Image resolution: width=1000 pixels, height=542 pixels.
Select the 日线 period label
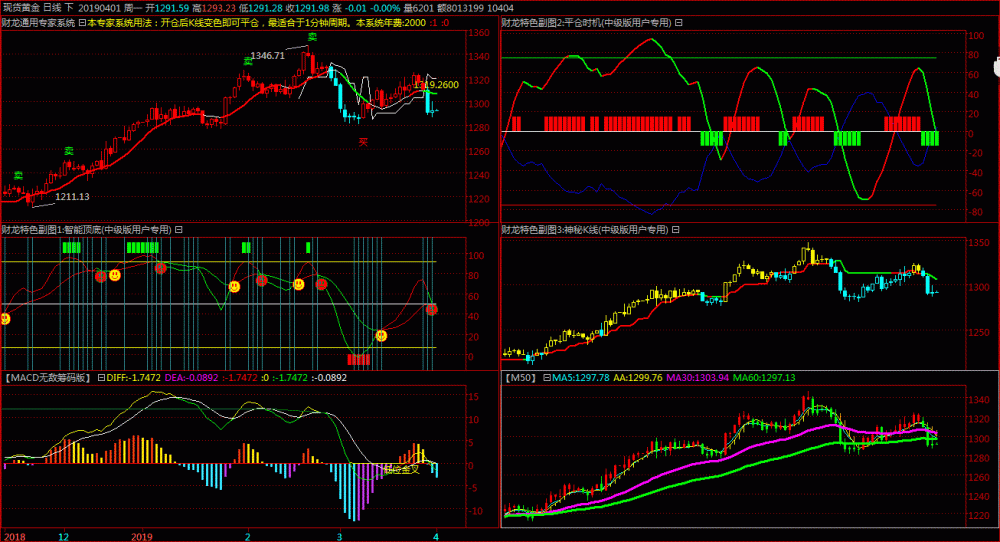point(52,8)
